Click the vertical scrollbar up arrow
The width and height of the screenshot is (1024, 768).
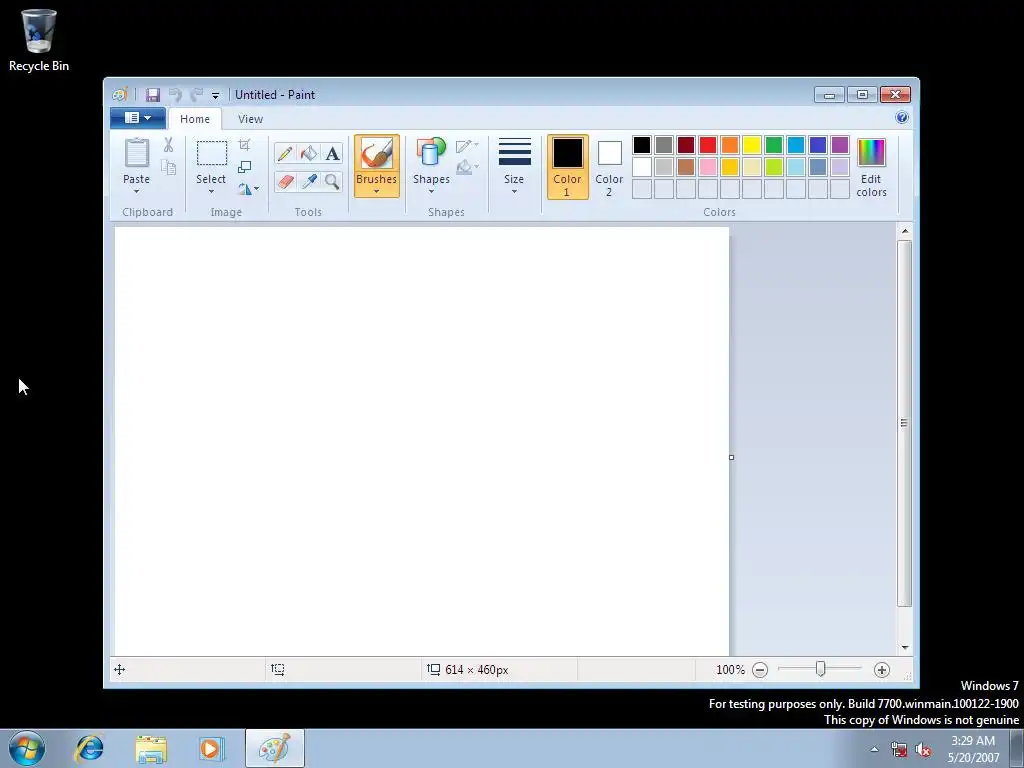coord(904,231)
